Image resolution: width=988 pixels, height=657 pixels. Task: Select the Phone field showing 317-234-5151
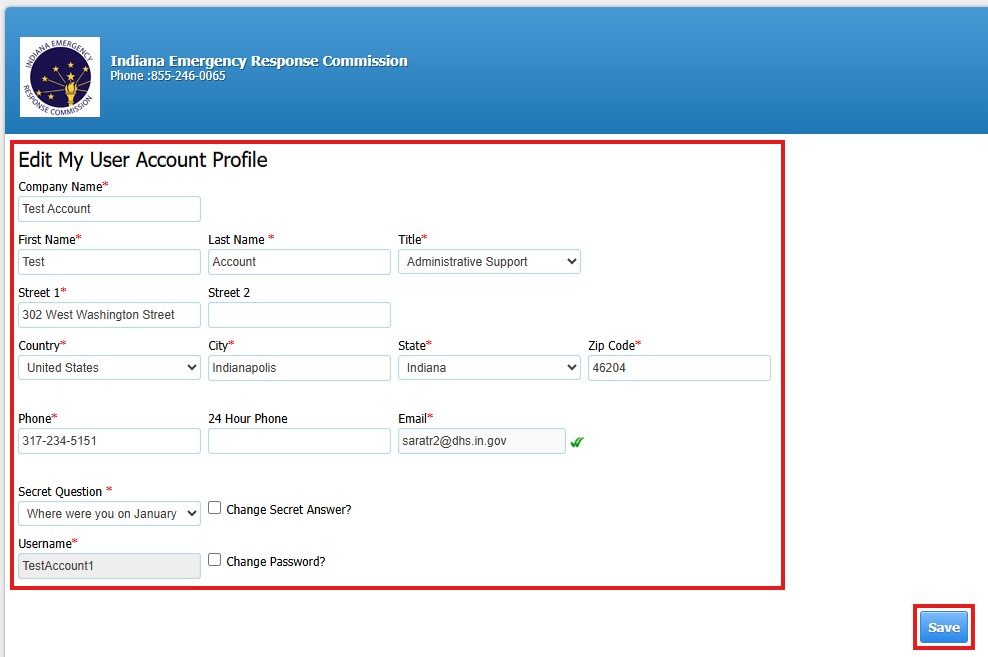(108, 441)
